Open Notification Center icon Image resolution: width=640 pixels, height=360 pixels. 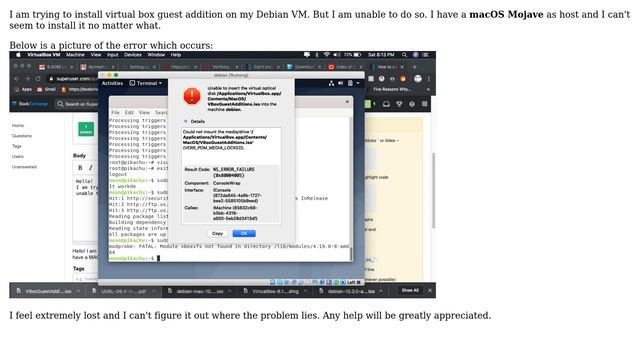tap(425, 55)
